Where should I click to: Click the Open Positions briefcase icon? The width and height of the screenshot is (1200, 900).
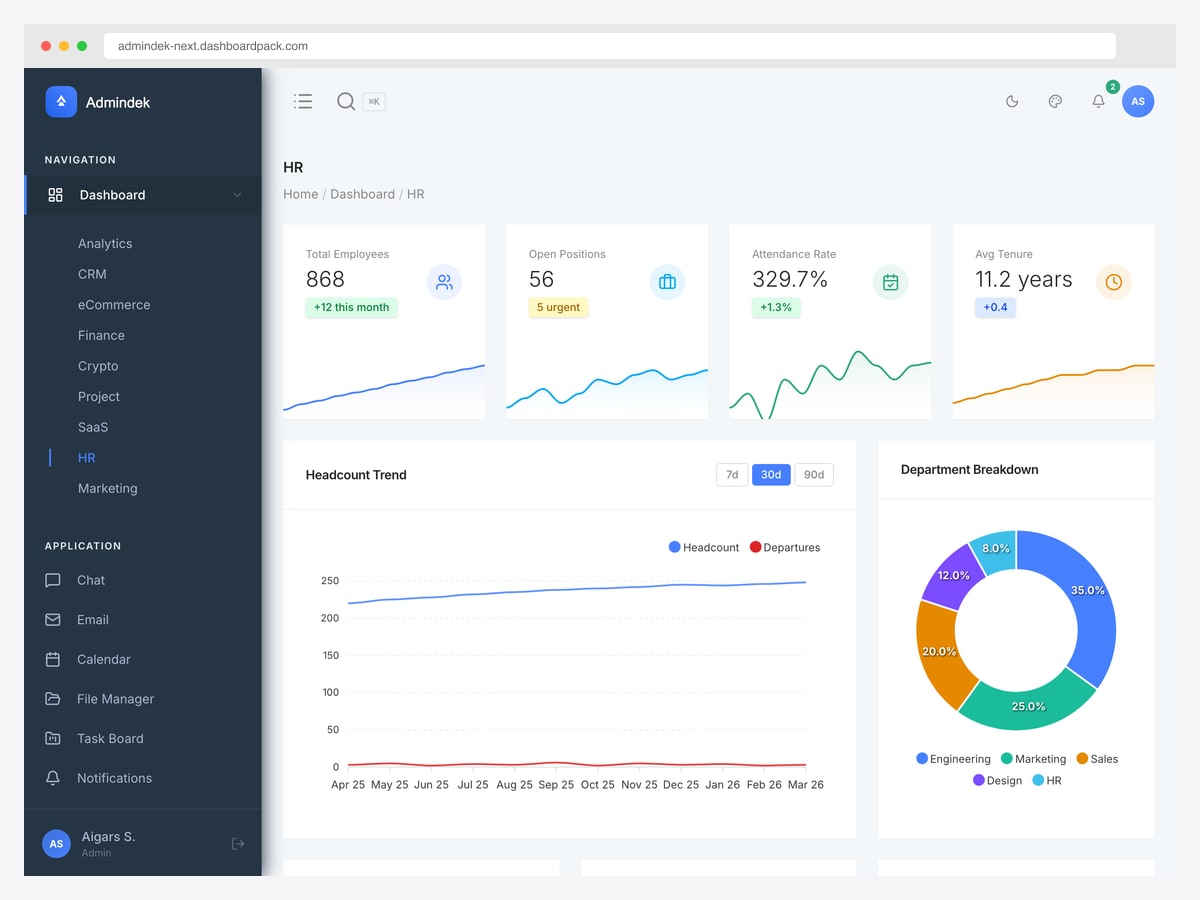coord(667,282)
